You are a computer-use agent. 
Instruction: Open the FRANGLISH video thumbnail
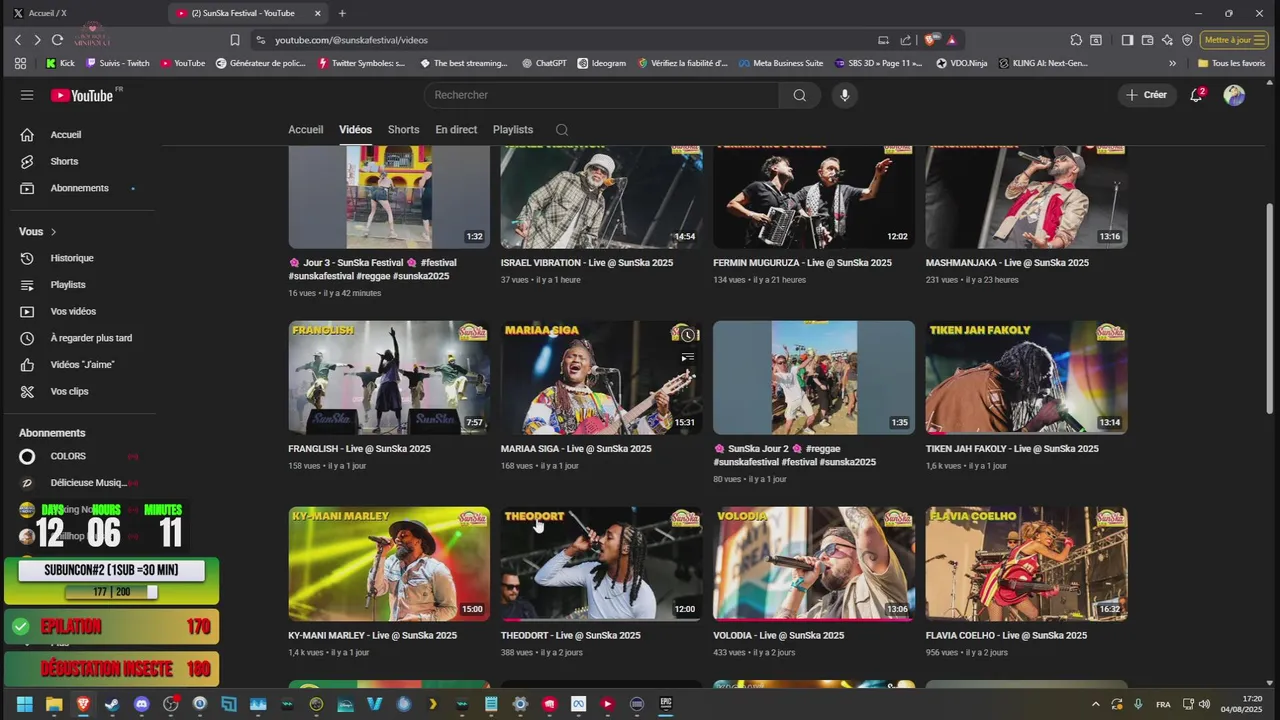(x=389, y=377)
